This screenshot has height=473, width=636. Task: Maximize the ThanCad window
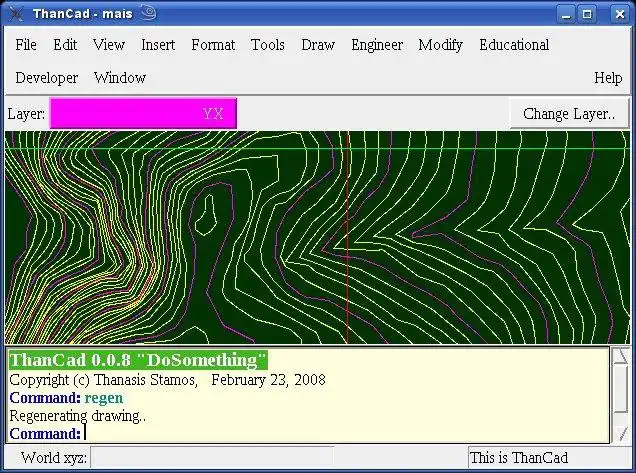click(587, 15)
